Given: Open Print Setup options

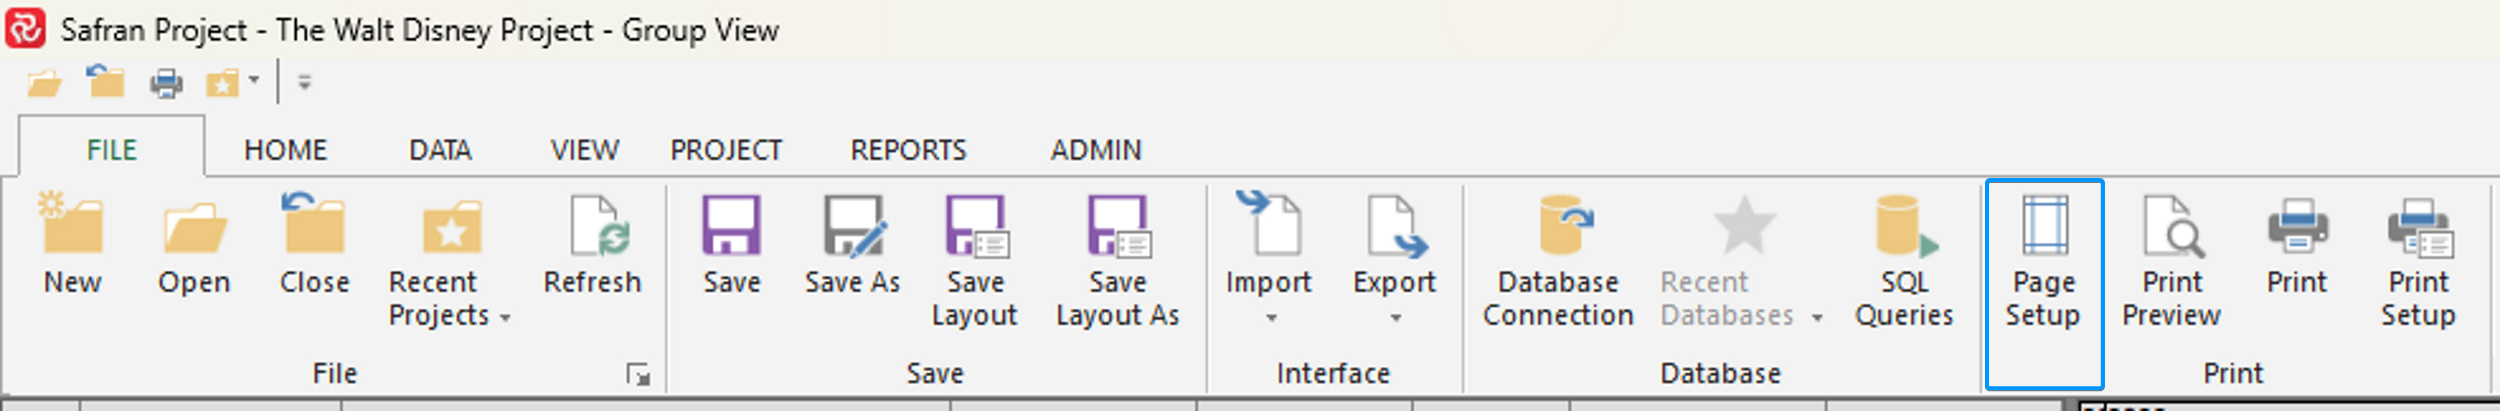Looking at the screenshot, I should pos(2419,260).
